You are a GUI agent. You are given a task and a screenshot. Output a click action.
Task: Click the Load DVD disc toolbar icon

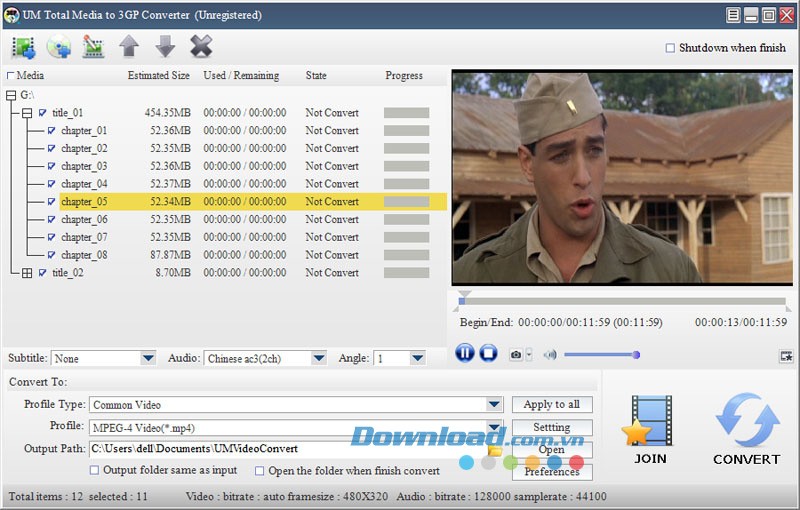(59, 47)
